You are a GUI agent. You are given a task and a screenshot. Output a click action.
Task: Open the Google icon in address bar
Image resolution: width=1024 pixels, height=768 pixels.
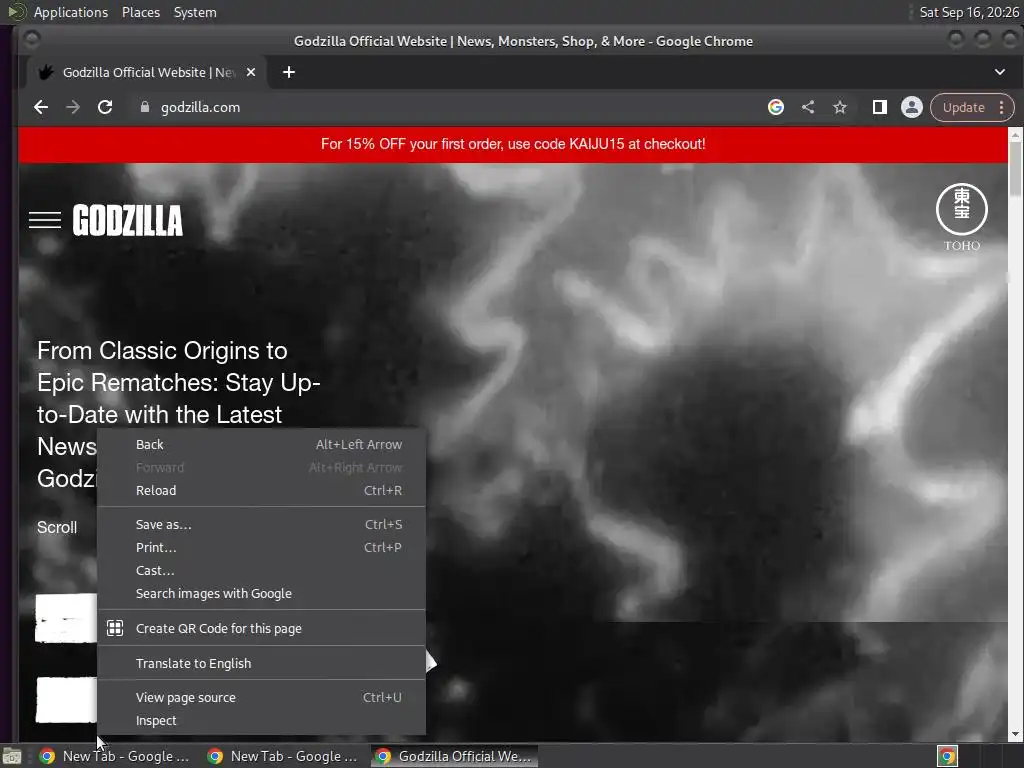(x=776, y=107)
